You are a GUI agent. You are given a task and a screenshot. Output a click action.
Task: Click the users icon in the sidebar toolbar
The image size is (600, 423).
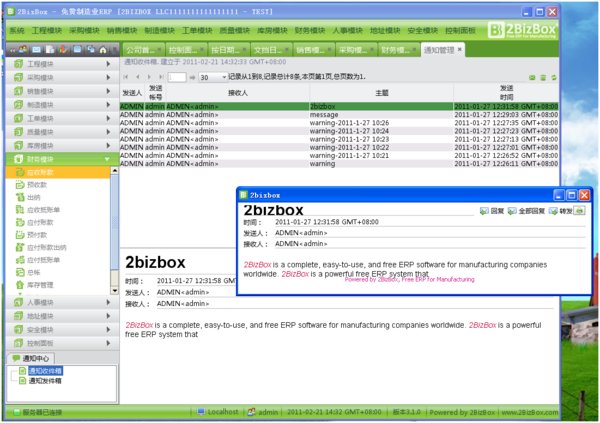(23, 50)
